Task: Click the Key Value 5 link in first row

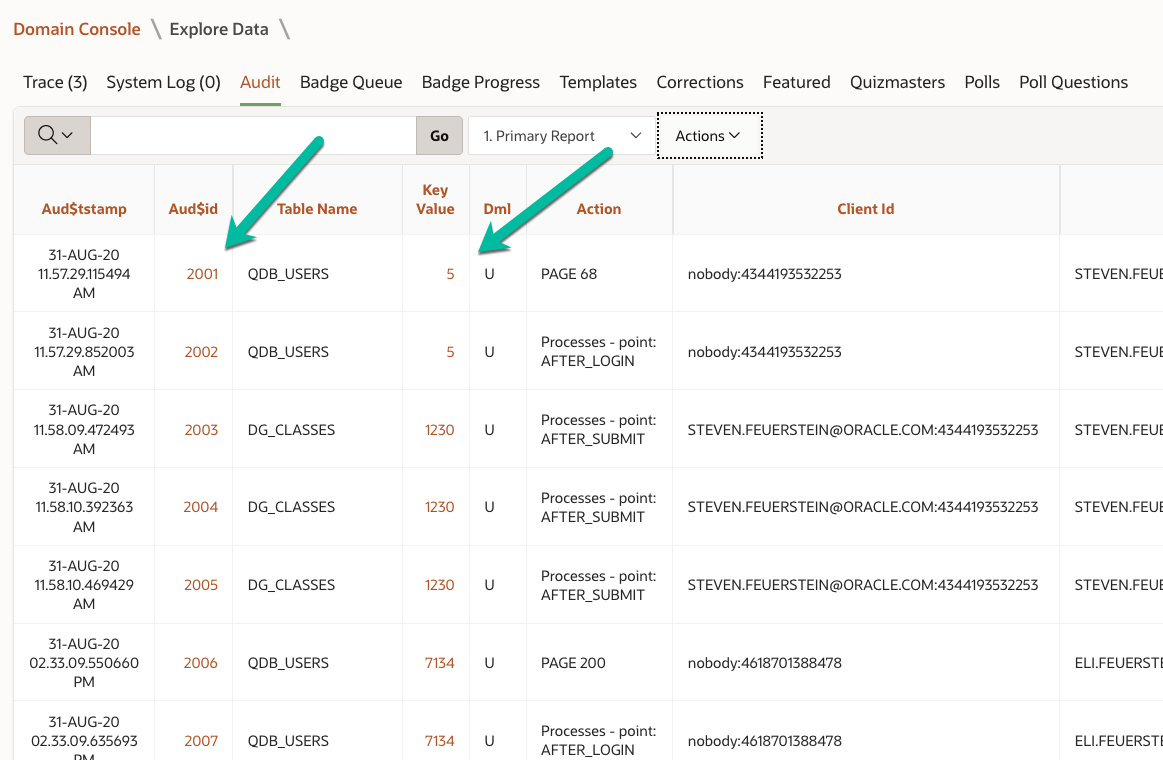Action: (449, 272)
